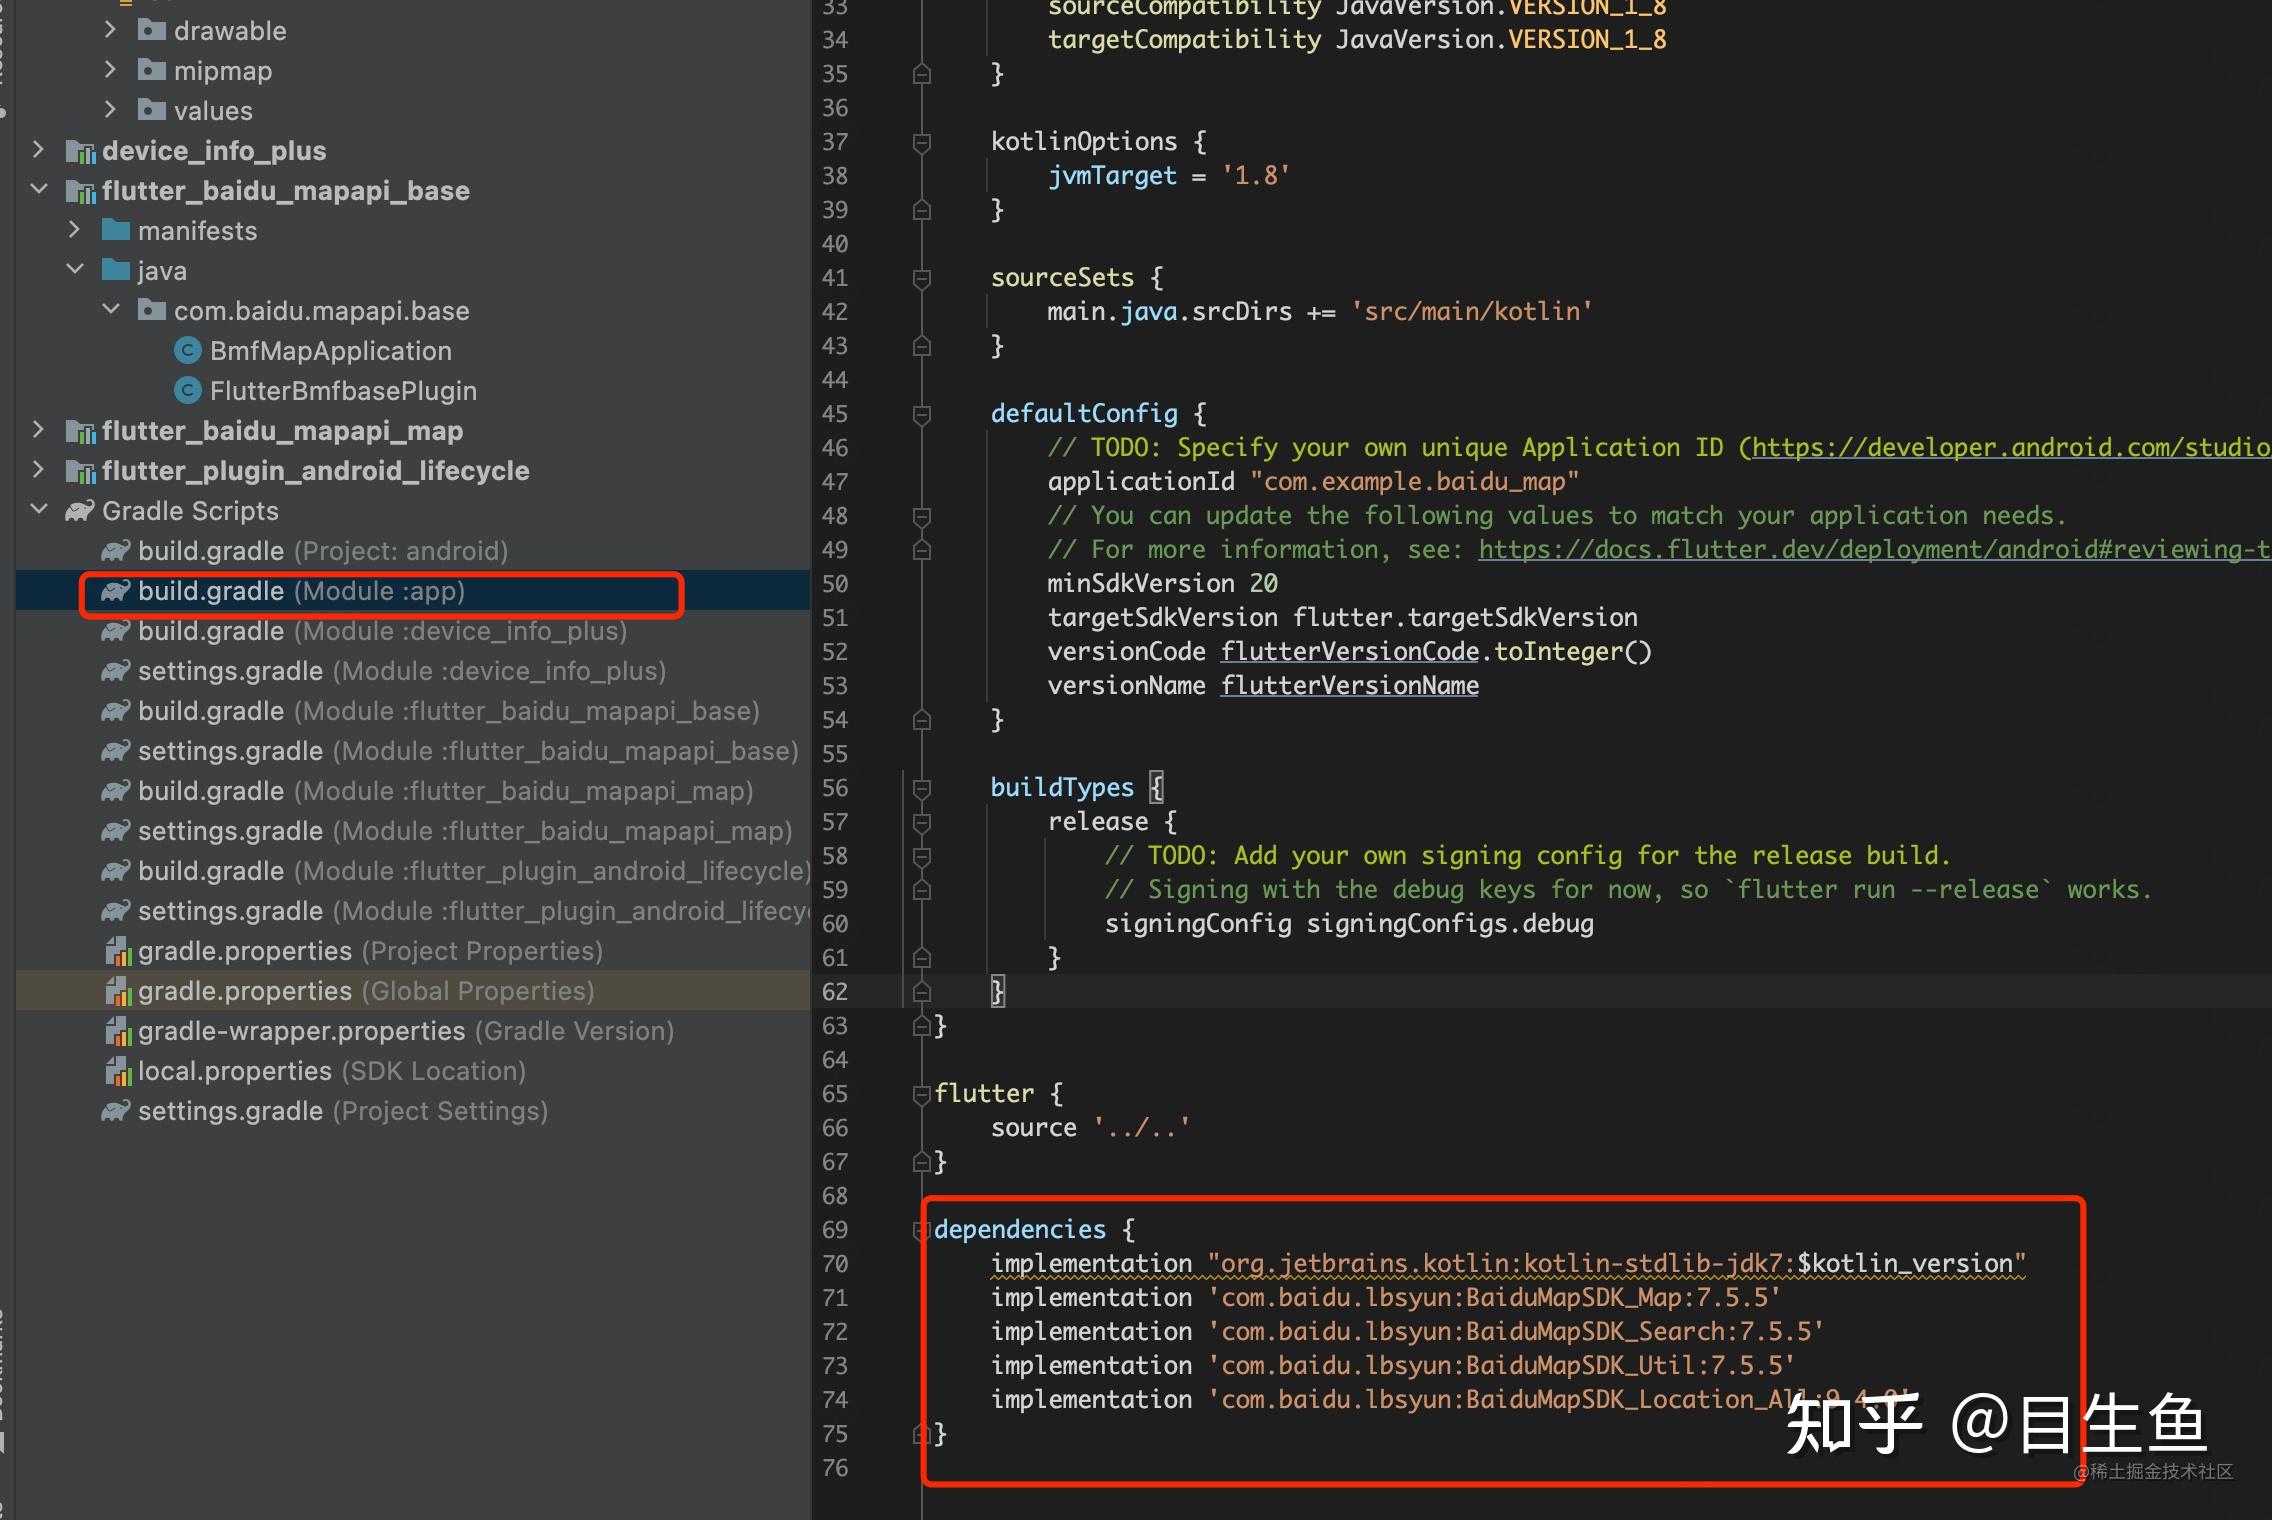The height and width of the screenshot is (1520, 2272).
Task: Fold the buildTypes block on line 56
Action: 922,788
